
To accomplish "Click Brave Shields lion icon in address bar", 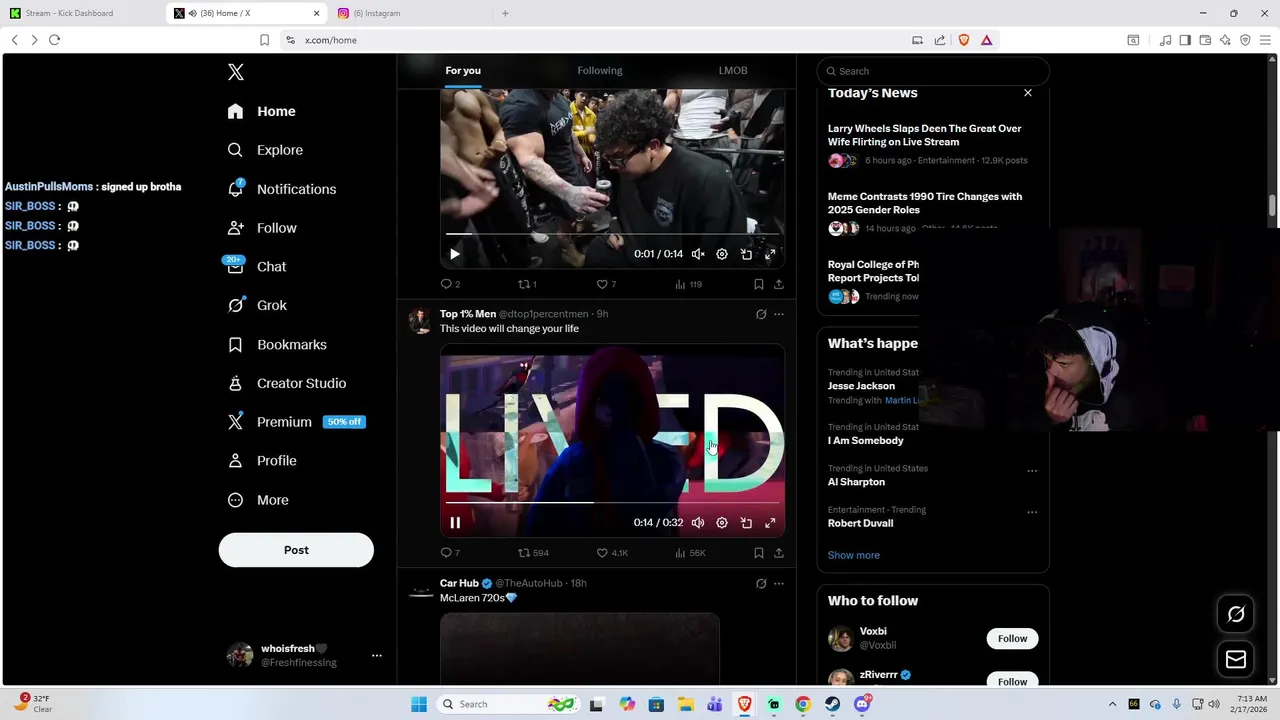I will click(964, 40).
